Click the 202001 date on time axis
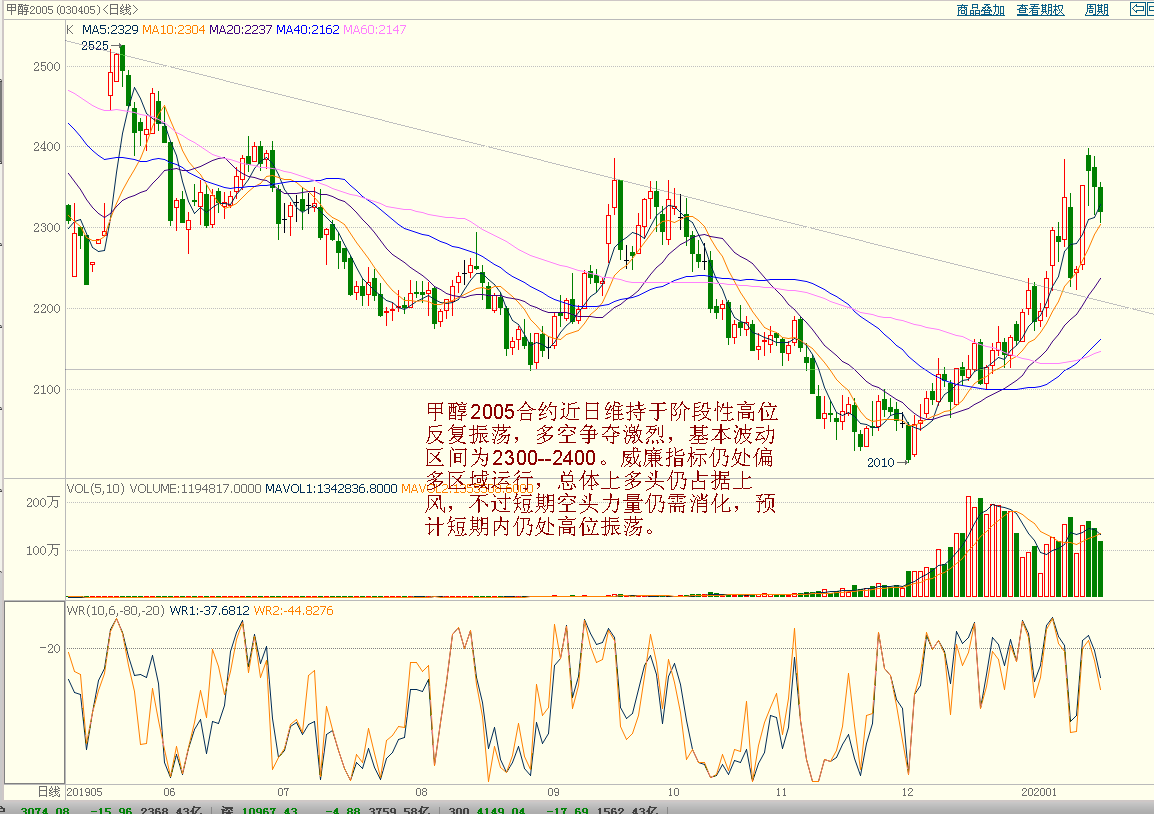 [x=1038, y=791]
